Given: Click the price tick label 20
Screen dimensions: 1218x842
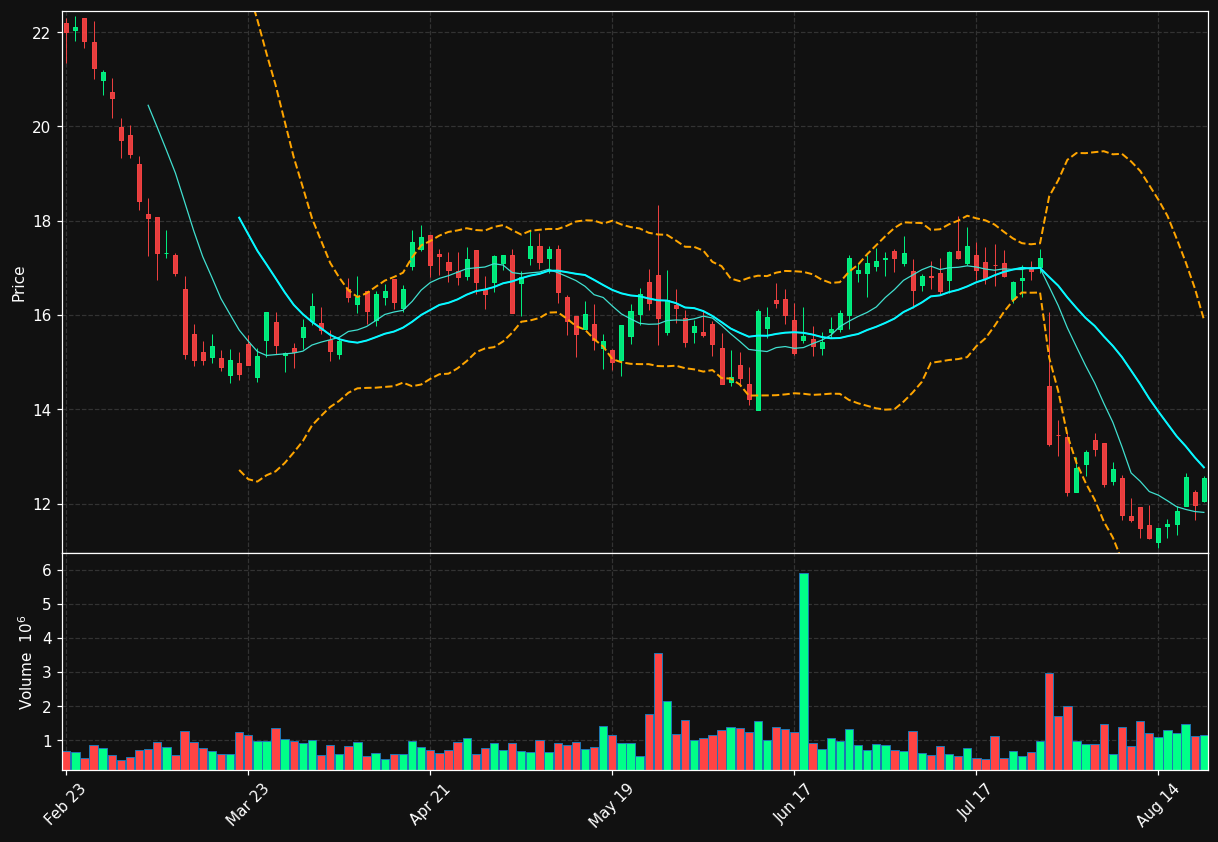Looking at the screenshot, I should point(41,127).
